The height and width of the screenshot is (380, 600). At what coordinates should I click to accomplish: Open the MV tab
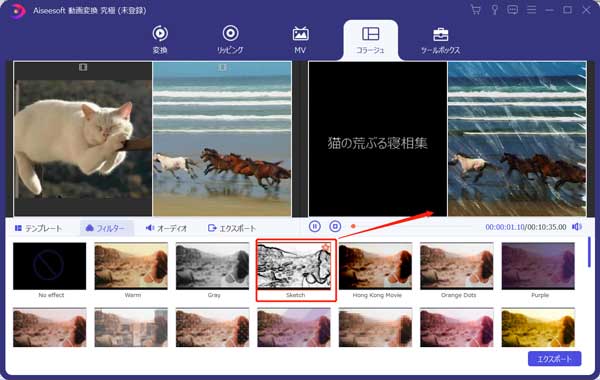point(300,40)
